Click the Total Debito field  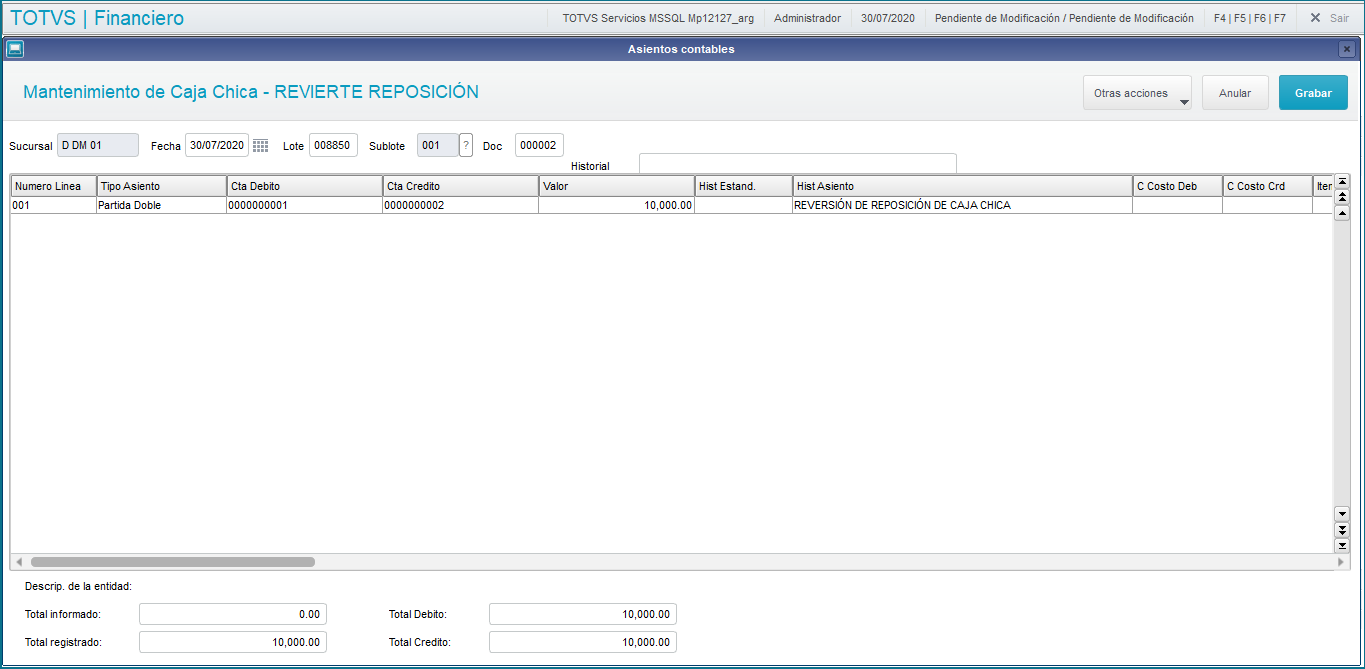pos(583,614)
